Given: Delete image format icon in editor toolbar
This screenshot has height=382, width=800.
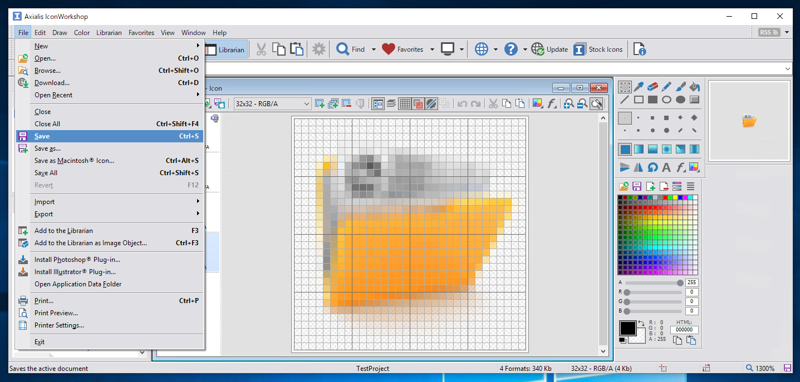Looking at the screenshot, I should [x=346, y=104].
